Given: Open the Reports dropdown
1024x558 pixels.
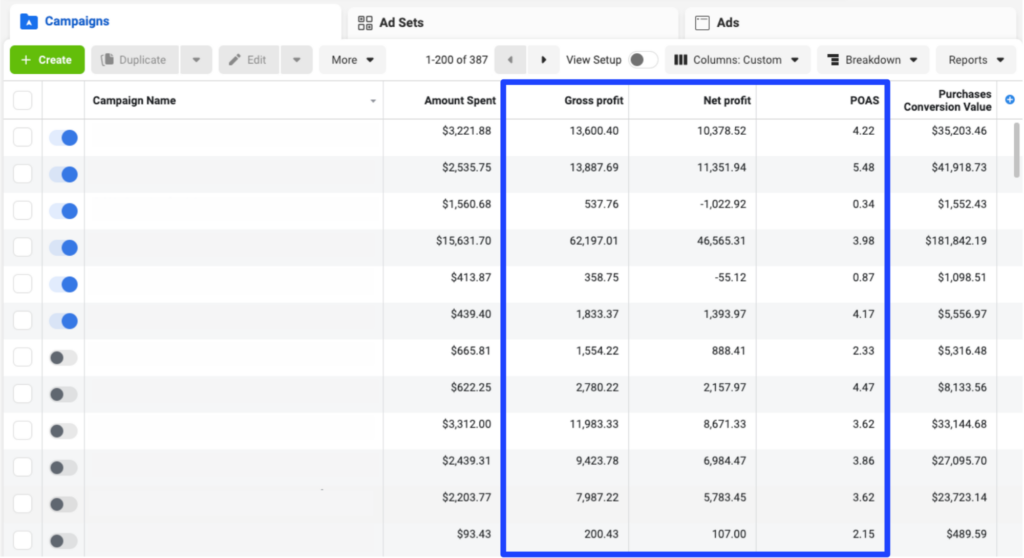Looking at the screenshot, I should point(976,59).
